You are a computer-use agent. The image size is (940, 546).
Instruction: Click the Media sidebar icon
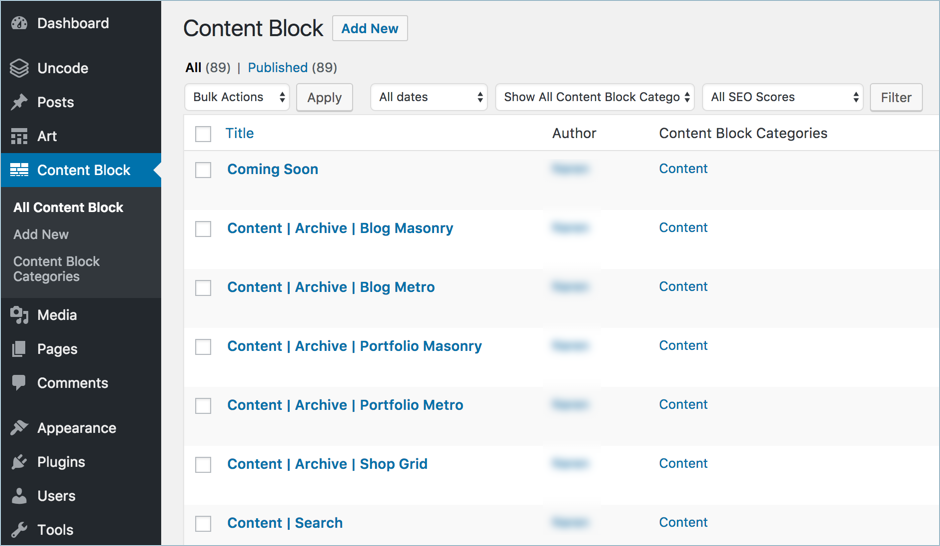(x=19, y=315)
